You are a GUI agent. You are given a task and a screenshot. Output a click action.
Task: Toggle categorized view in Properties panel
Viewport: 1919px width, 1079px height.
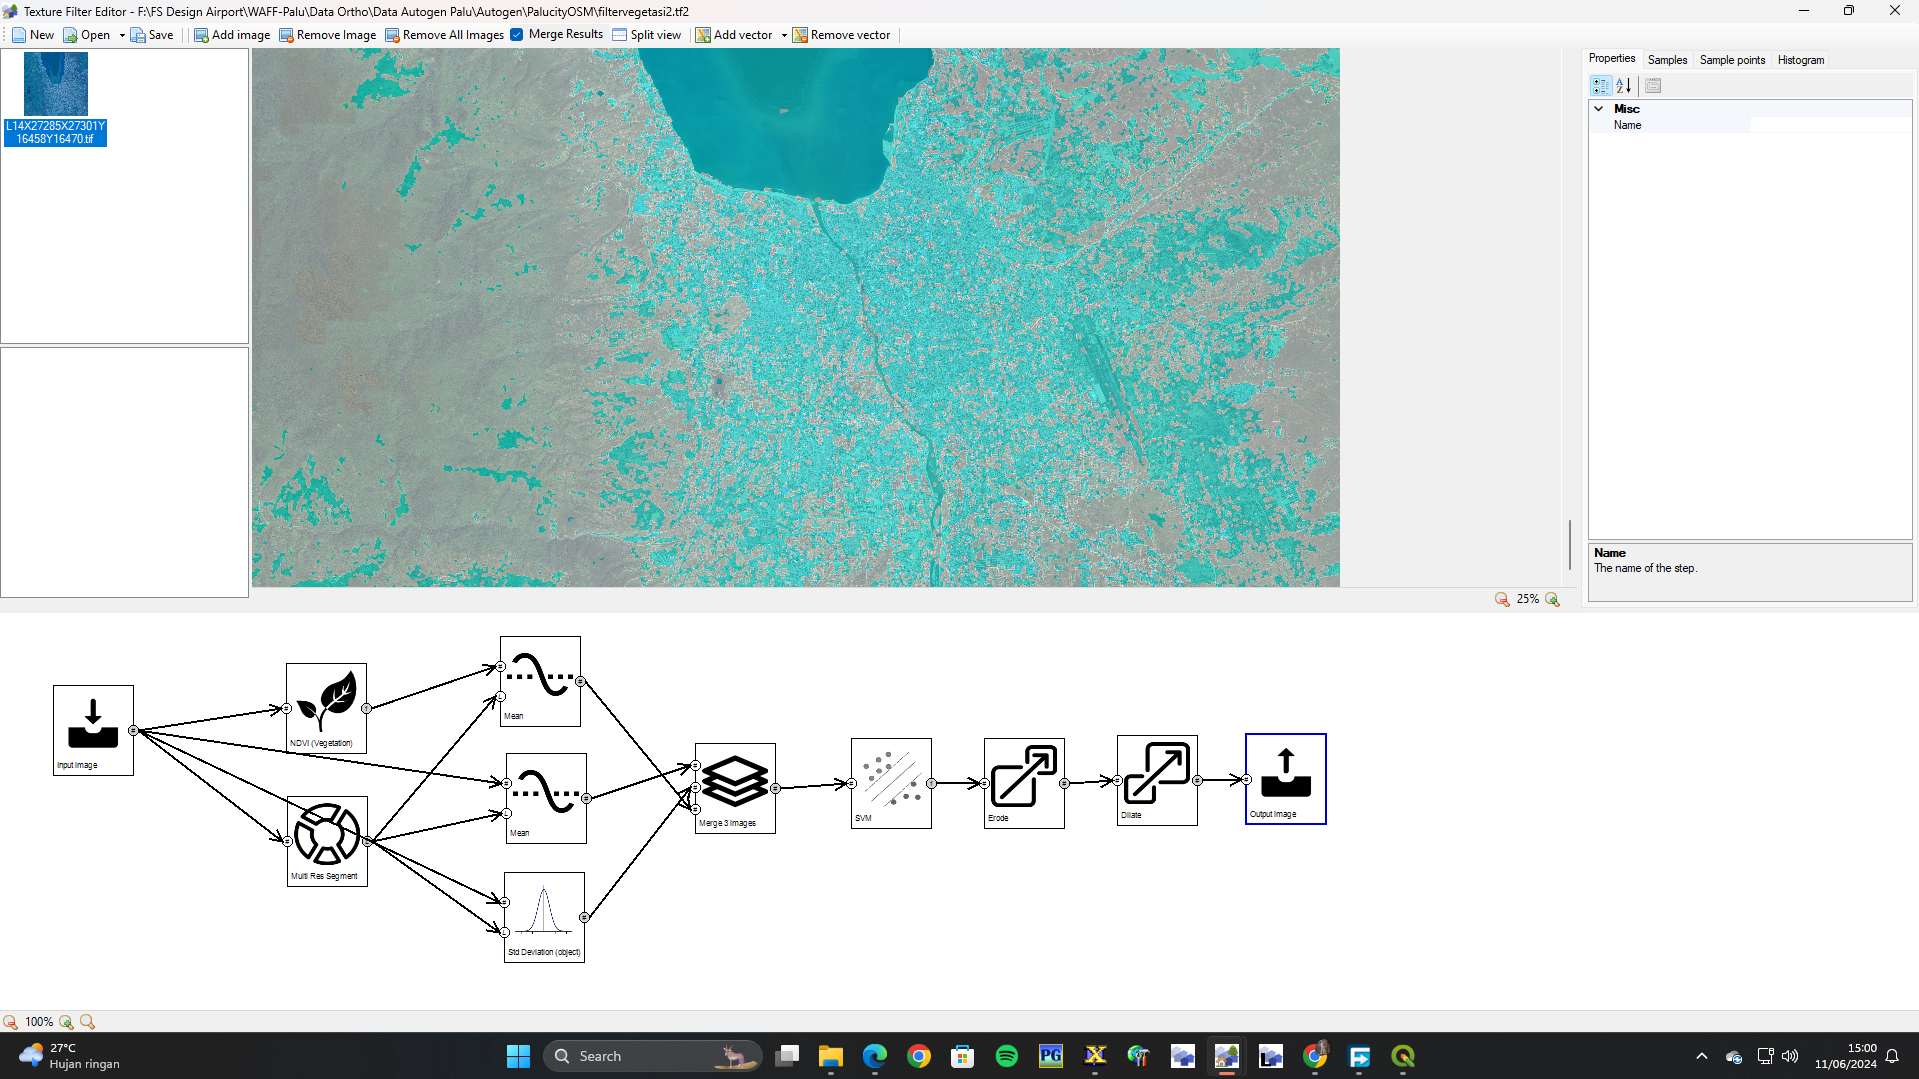(1599, 86)
